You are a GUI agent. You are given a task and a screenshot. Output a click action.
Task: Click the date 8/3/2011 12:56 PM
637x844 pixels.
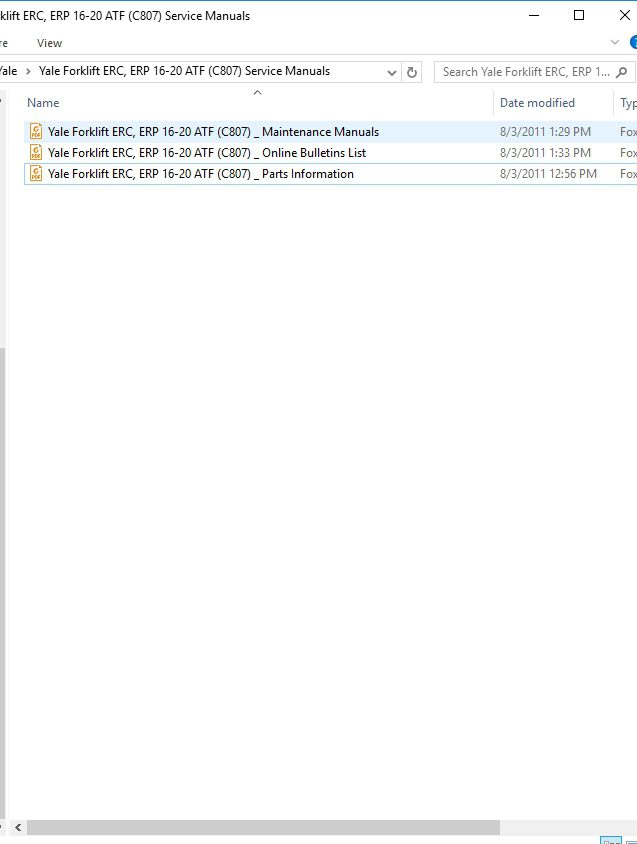[548, 174]
